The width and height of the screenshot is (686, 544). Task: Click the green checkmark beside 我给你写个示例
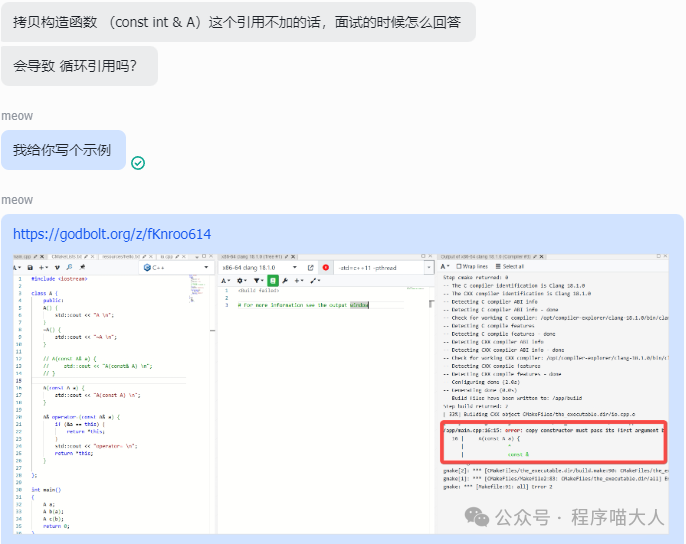138,163
